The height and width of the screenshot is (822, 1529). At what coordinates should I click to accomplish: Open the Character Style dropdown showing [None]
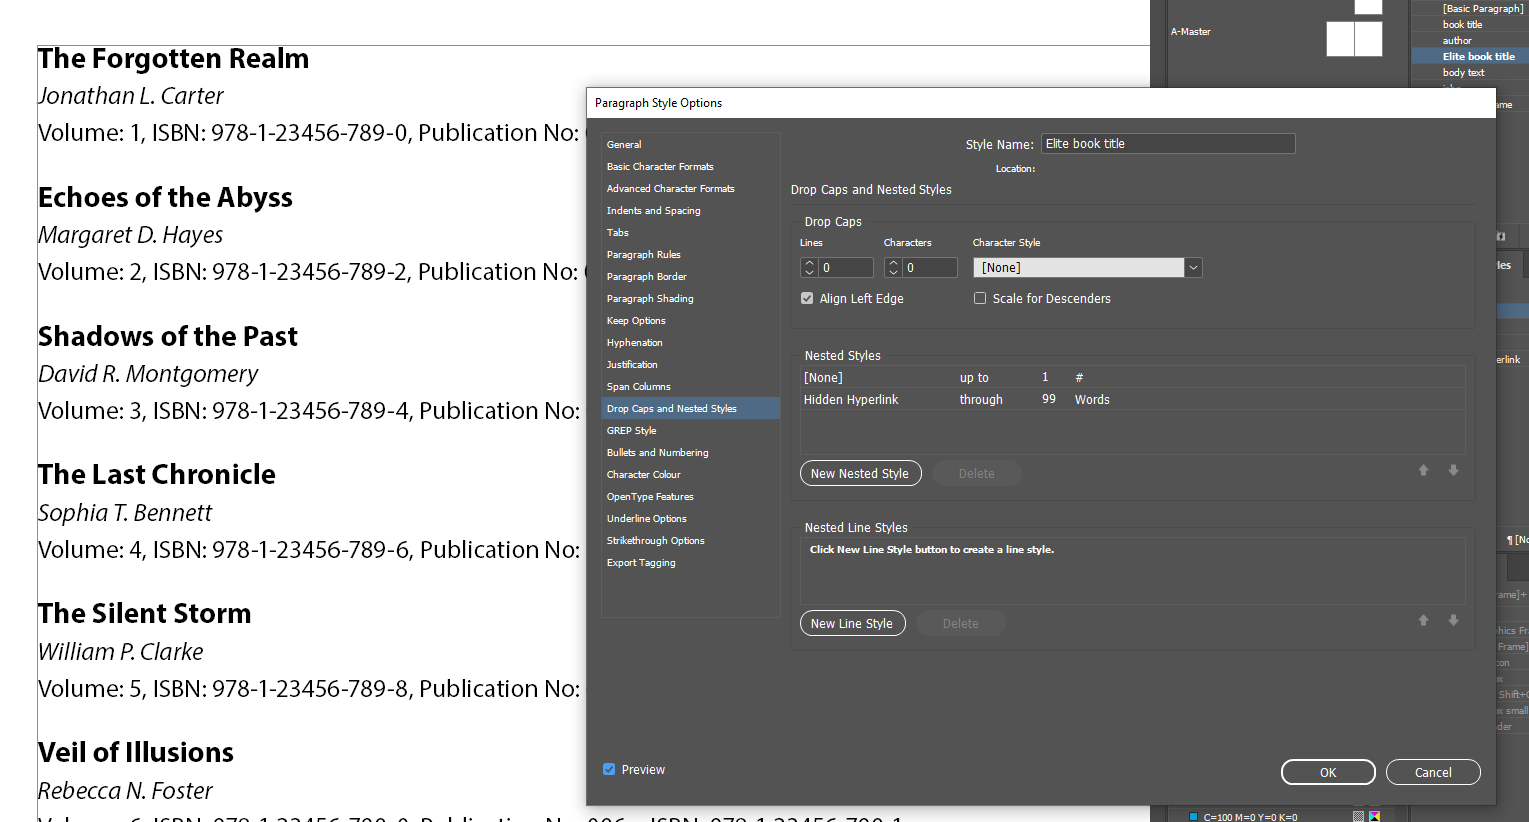click(1192, 267)
